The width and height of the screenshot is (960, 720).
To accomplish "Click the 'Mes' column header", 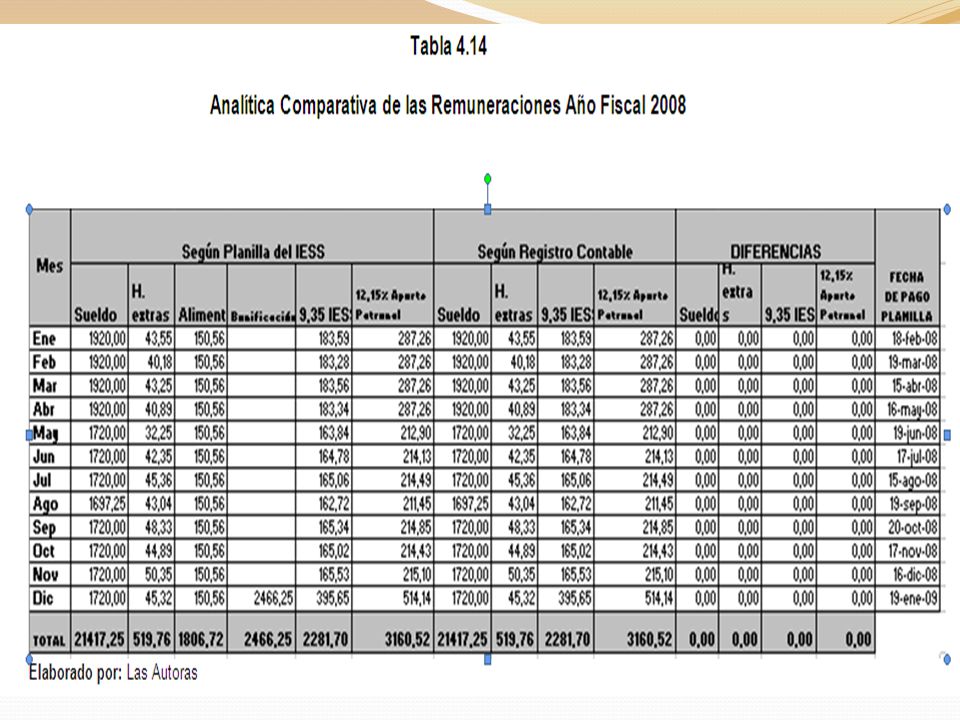I will coord(50,266).
